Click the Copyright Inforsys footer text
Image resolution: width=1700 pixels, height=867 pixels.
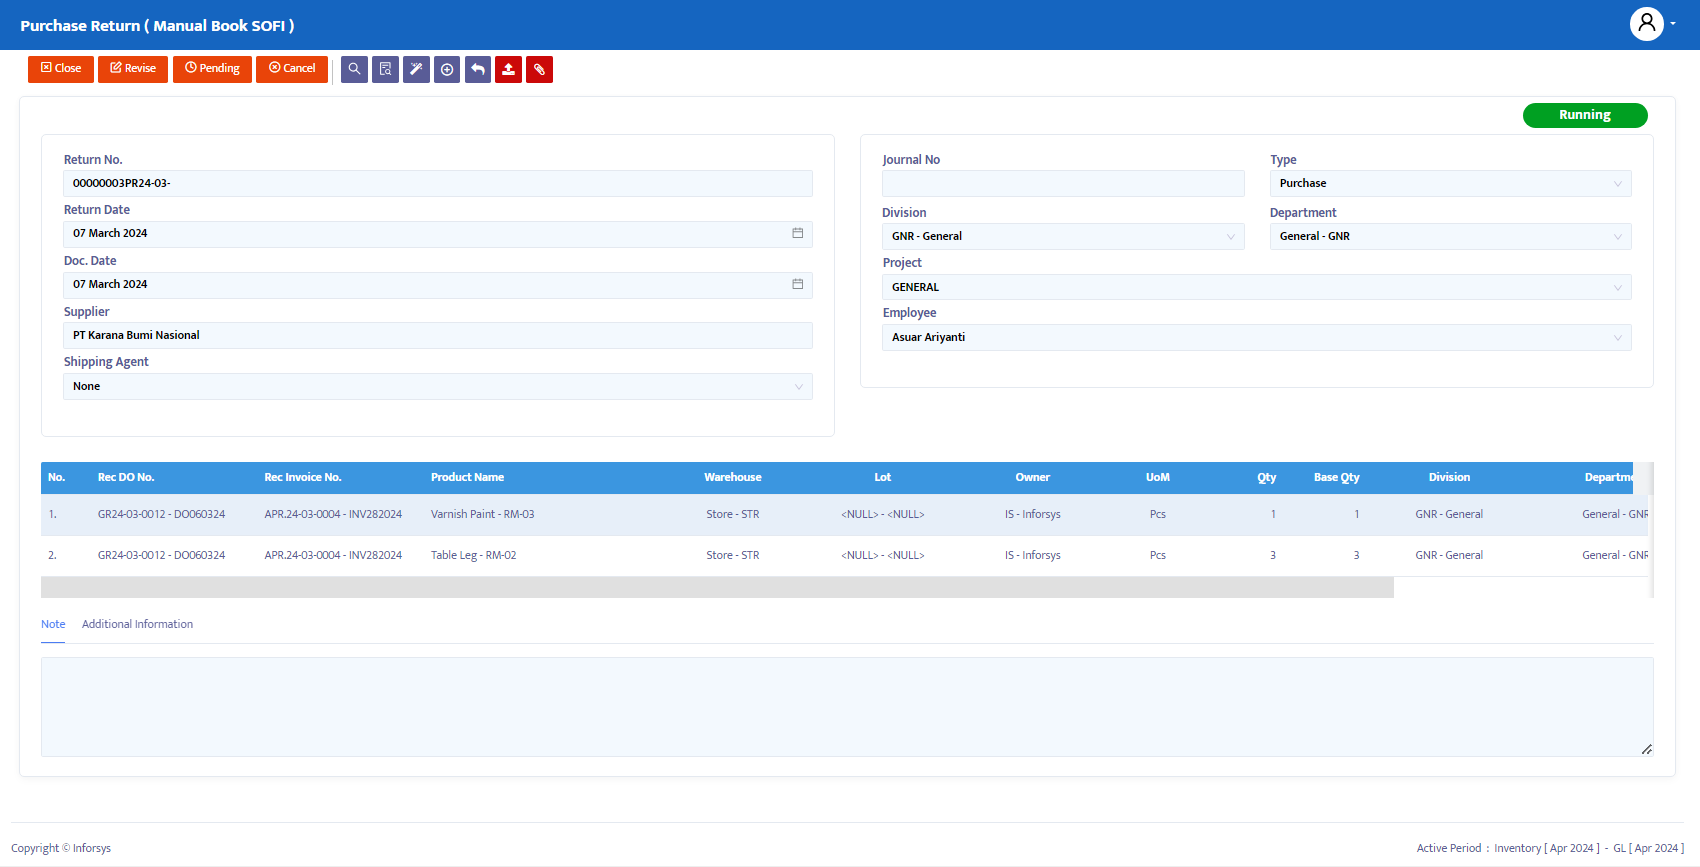click(61, 848)
